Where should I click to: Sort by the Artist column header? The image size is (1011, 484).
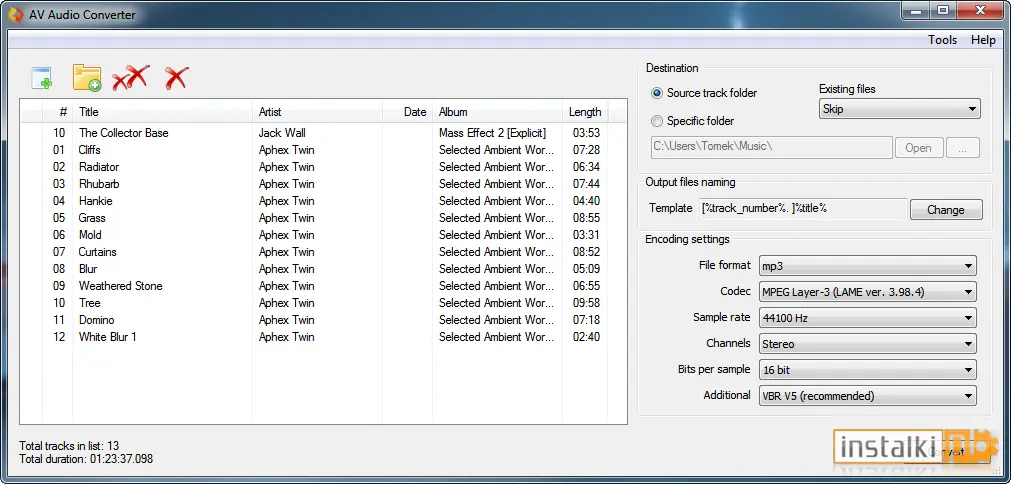coord(317,112)
